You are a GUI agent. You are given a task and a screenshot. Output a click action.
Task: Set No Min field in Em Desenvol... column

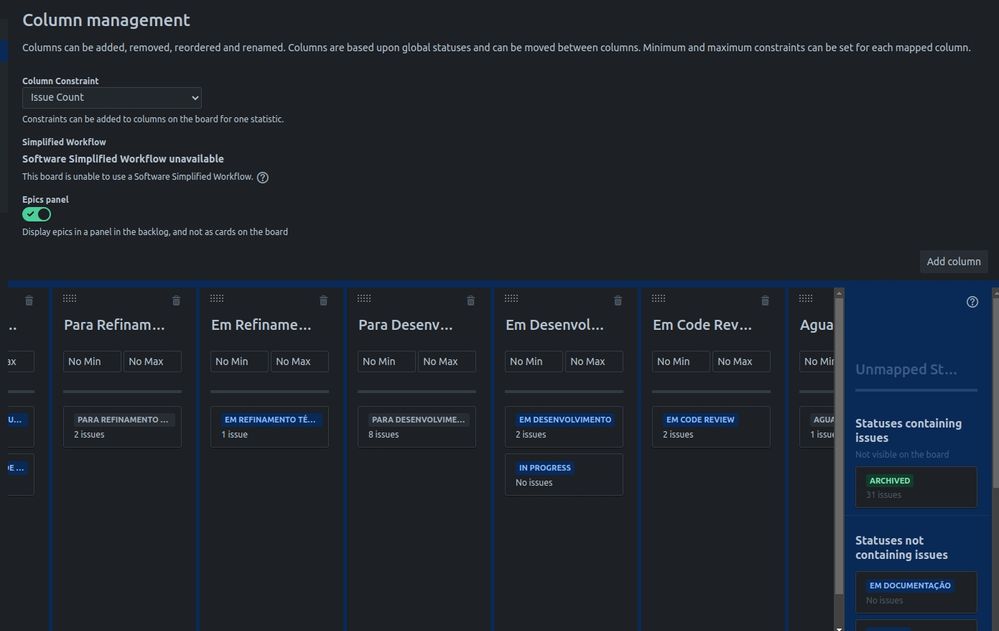pos(533,361)
